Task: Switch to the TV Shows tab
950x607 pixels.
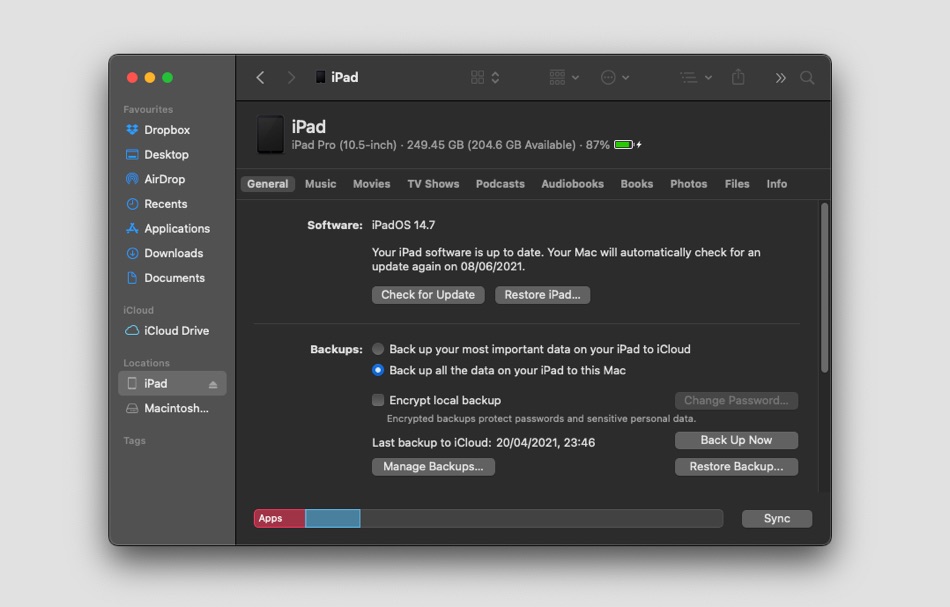Action: pos(433,184)
